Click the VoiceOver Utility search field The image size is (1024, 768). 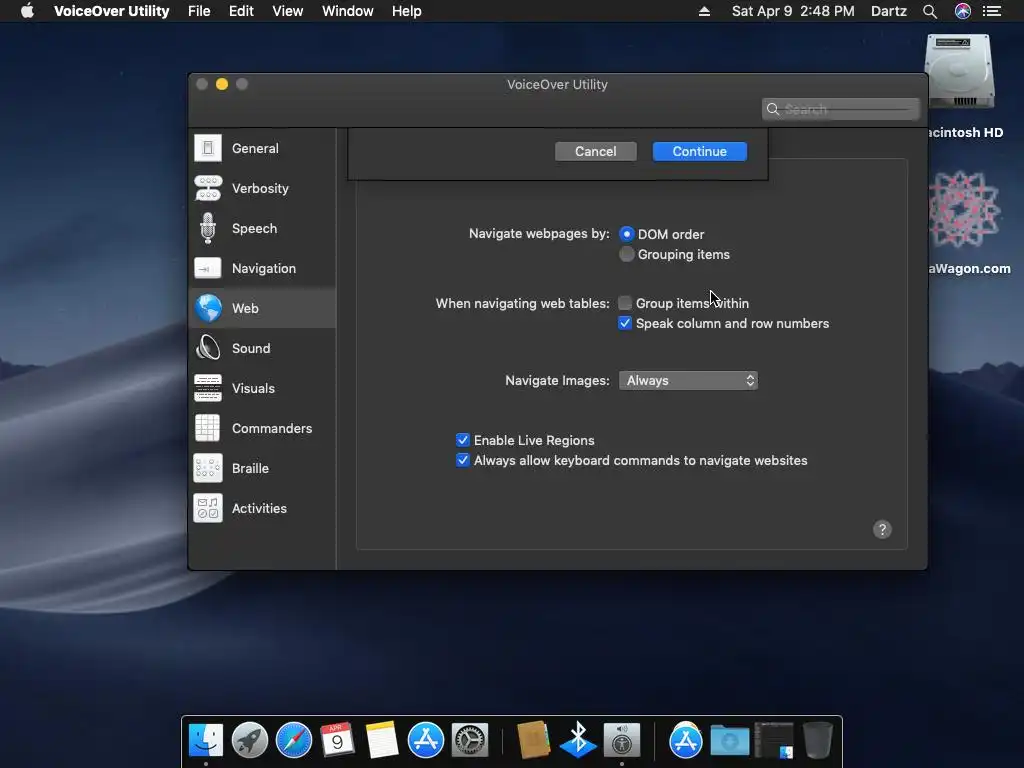pos(840,109)
